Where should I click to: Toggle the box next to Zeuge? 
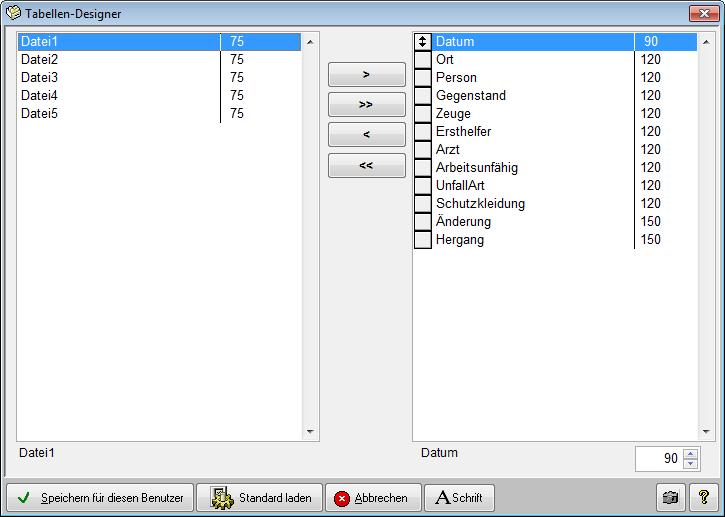(423, 114)
